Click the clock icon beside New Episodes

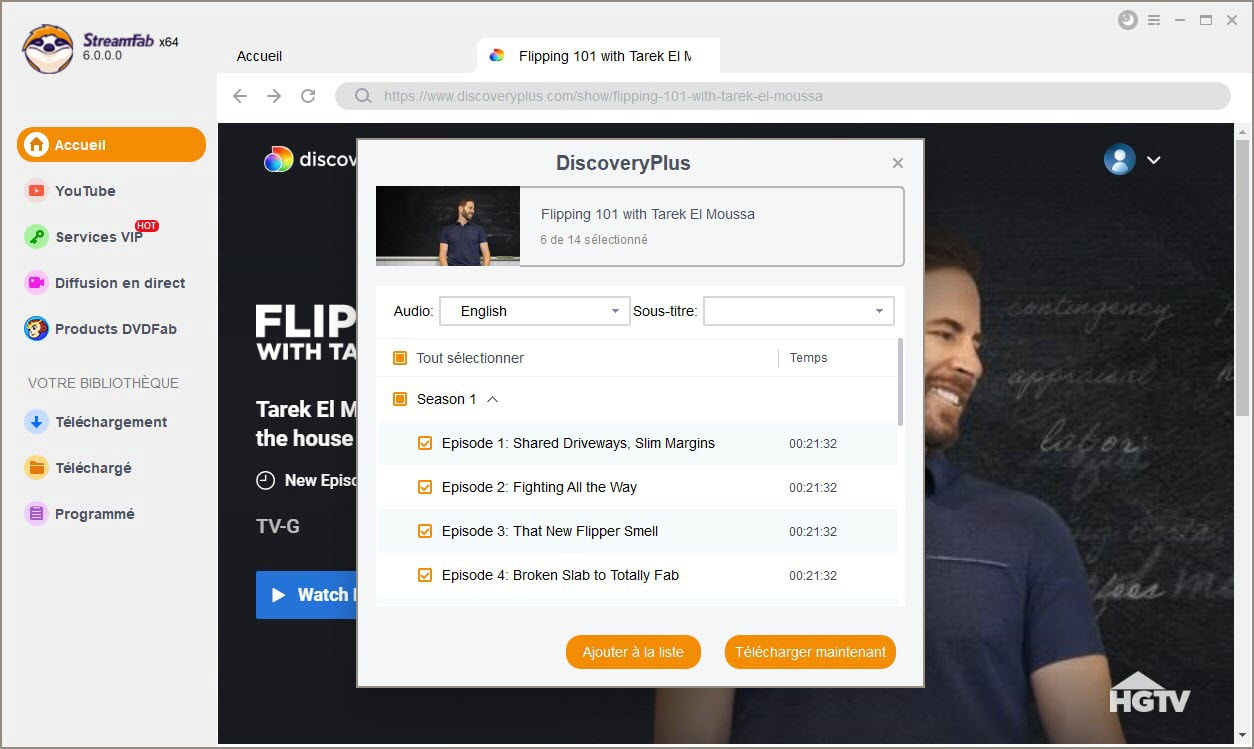pos(265,480)
